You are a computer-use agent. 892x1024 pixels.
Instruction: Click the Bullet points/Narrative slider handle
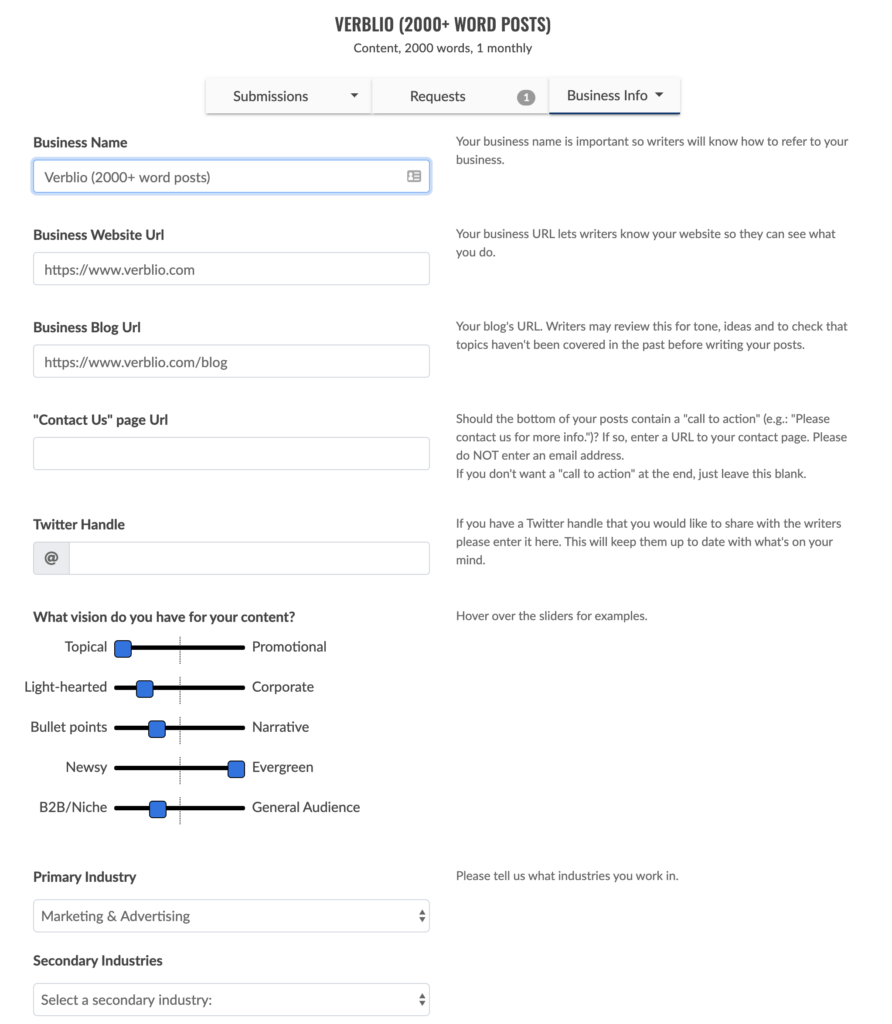coord(156,728)
